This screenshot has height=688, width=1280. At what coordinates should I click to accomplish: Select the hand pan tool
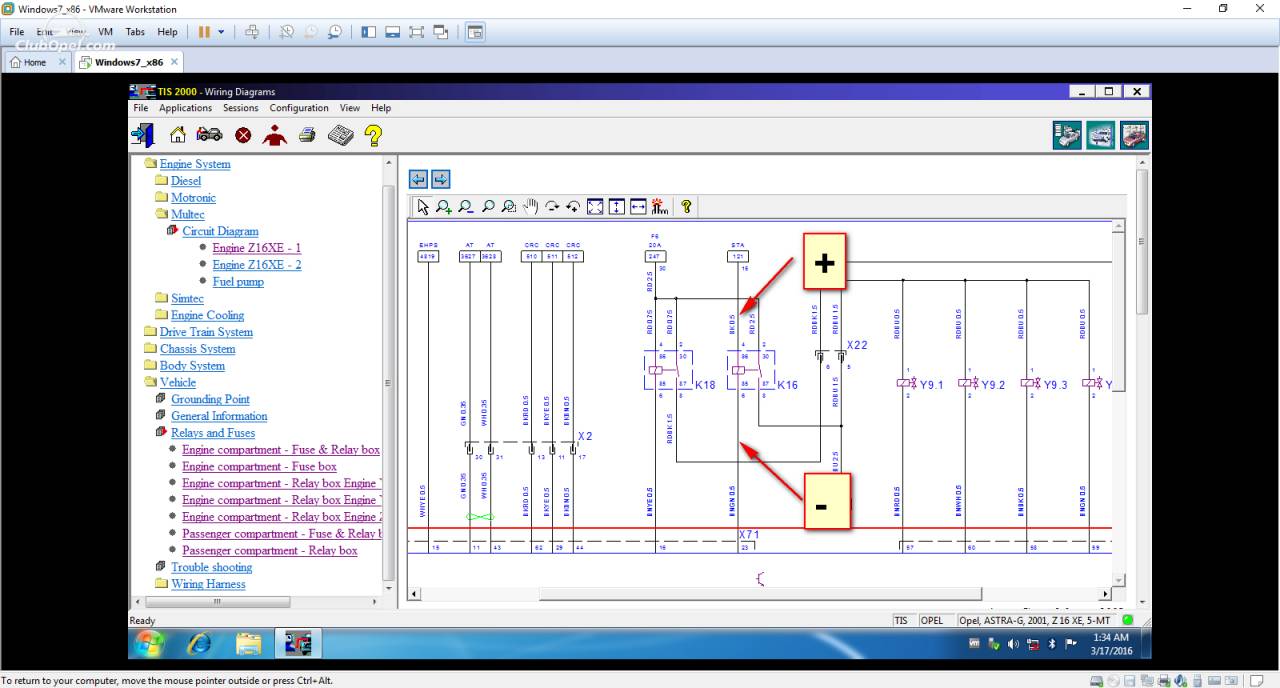pyautogui.click(x=531, y=207)
